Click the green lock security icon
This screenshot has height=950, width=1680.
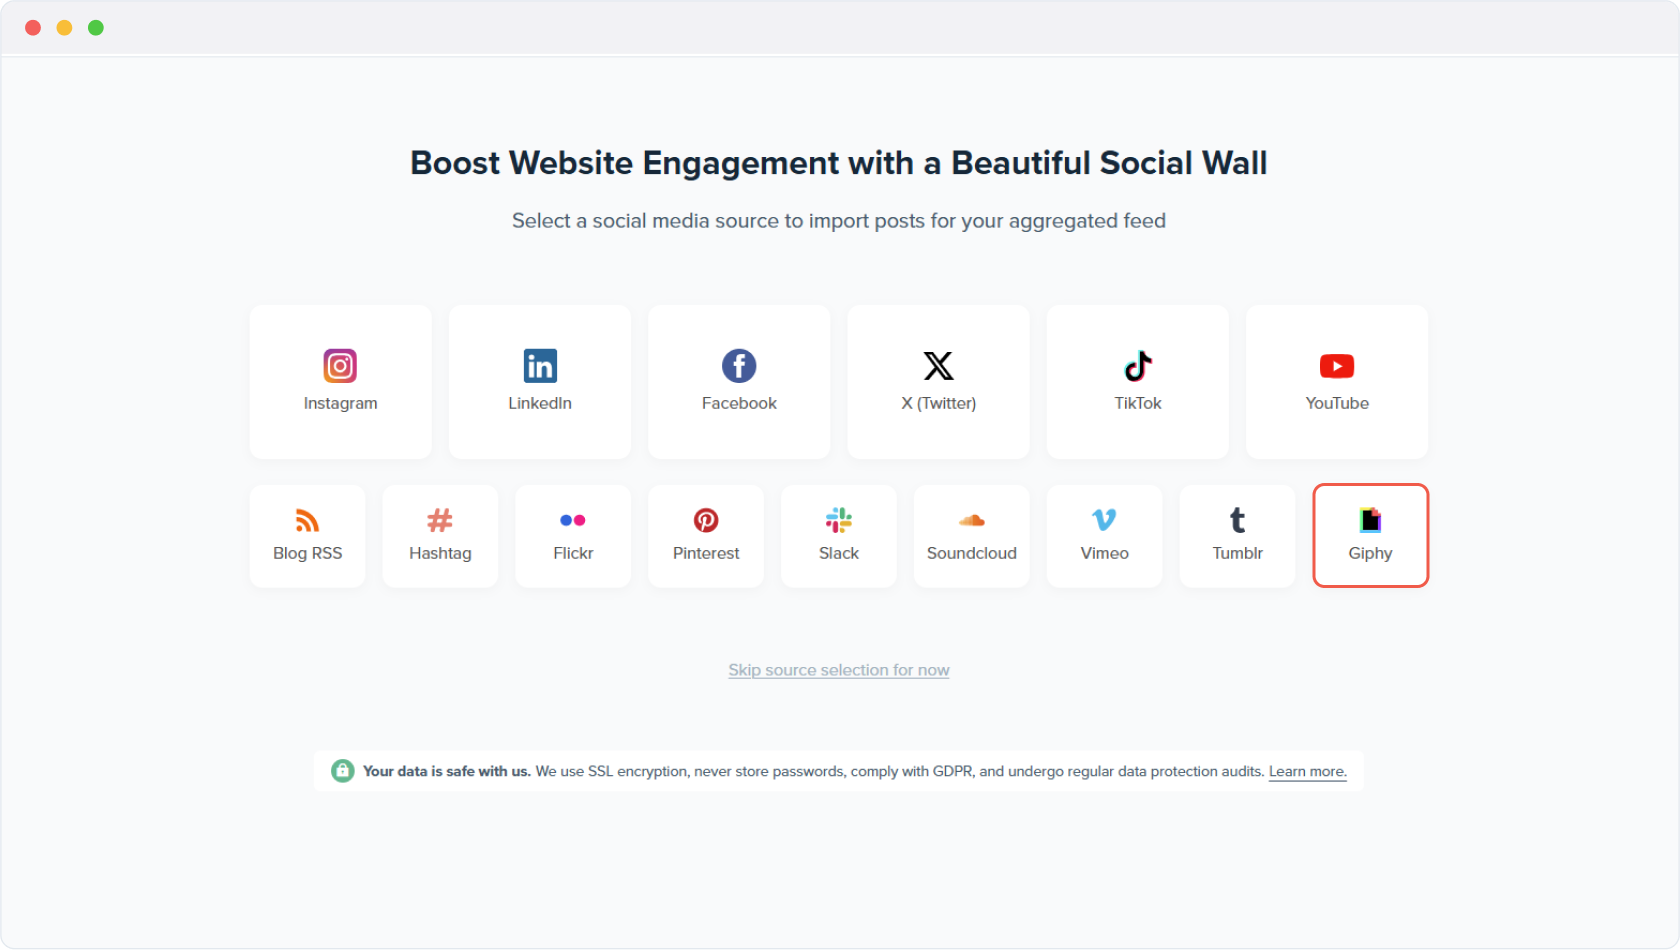click(x=342, y=771)
